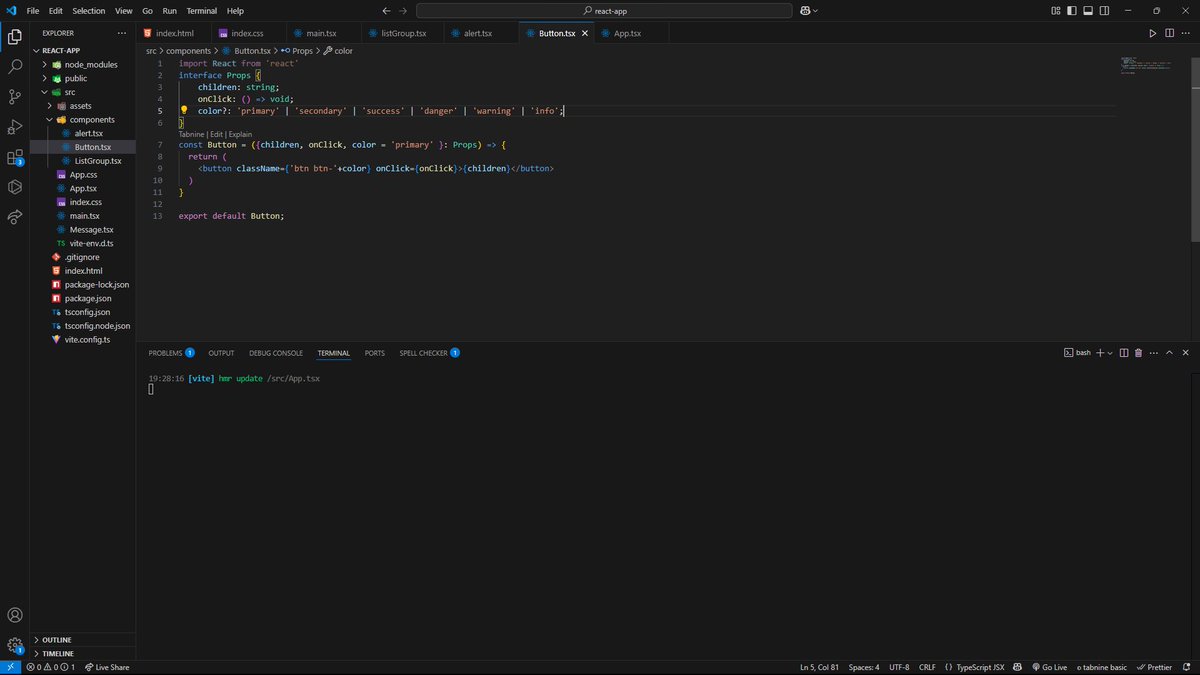Open the Manage gear icon

click(15, 645)
